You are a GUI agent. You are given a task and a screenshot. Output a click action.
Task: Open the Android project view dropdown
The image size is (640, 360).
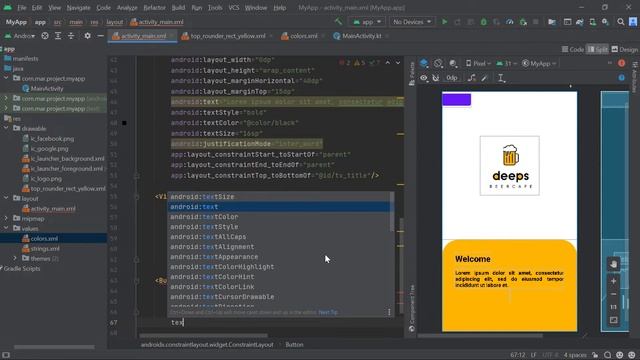20,36
